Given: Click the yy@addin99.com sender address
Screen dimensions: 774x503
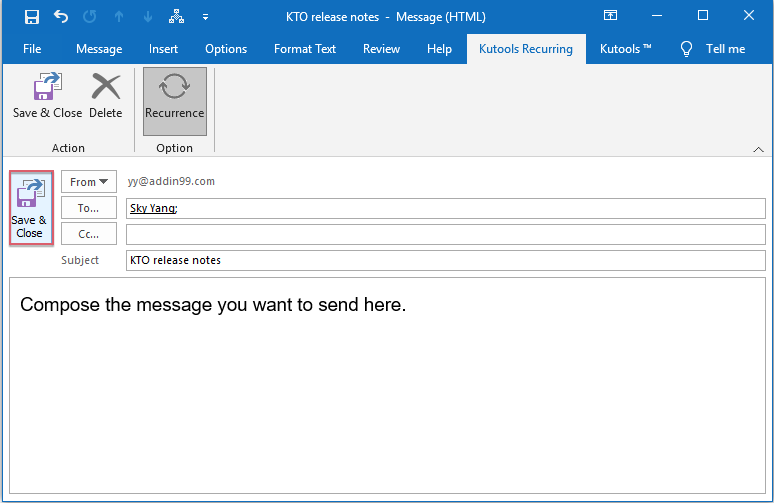Looking at the screenshot, I should click(x=171, y=181).
